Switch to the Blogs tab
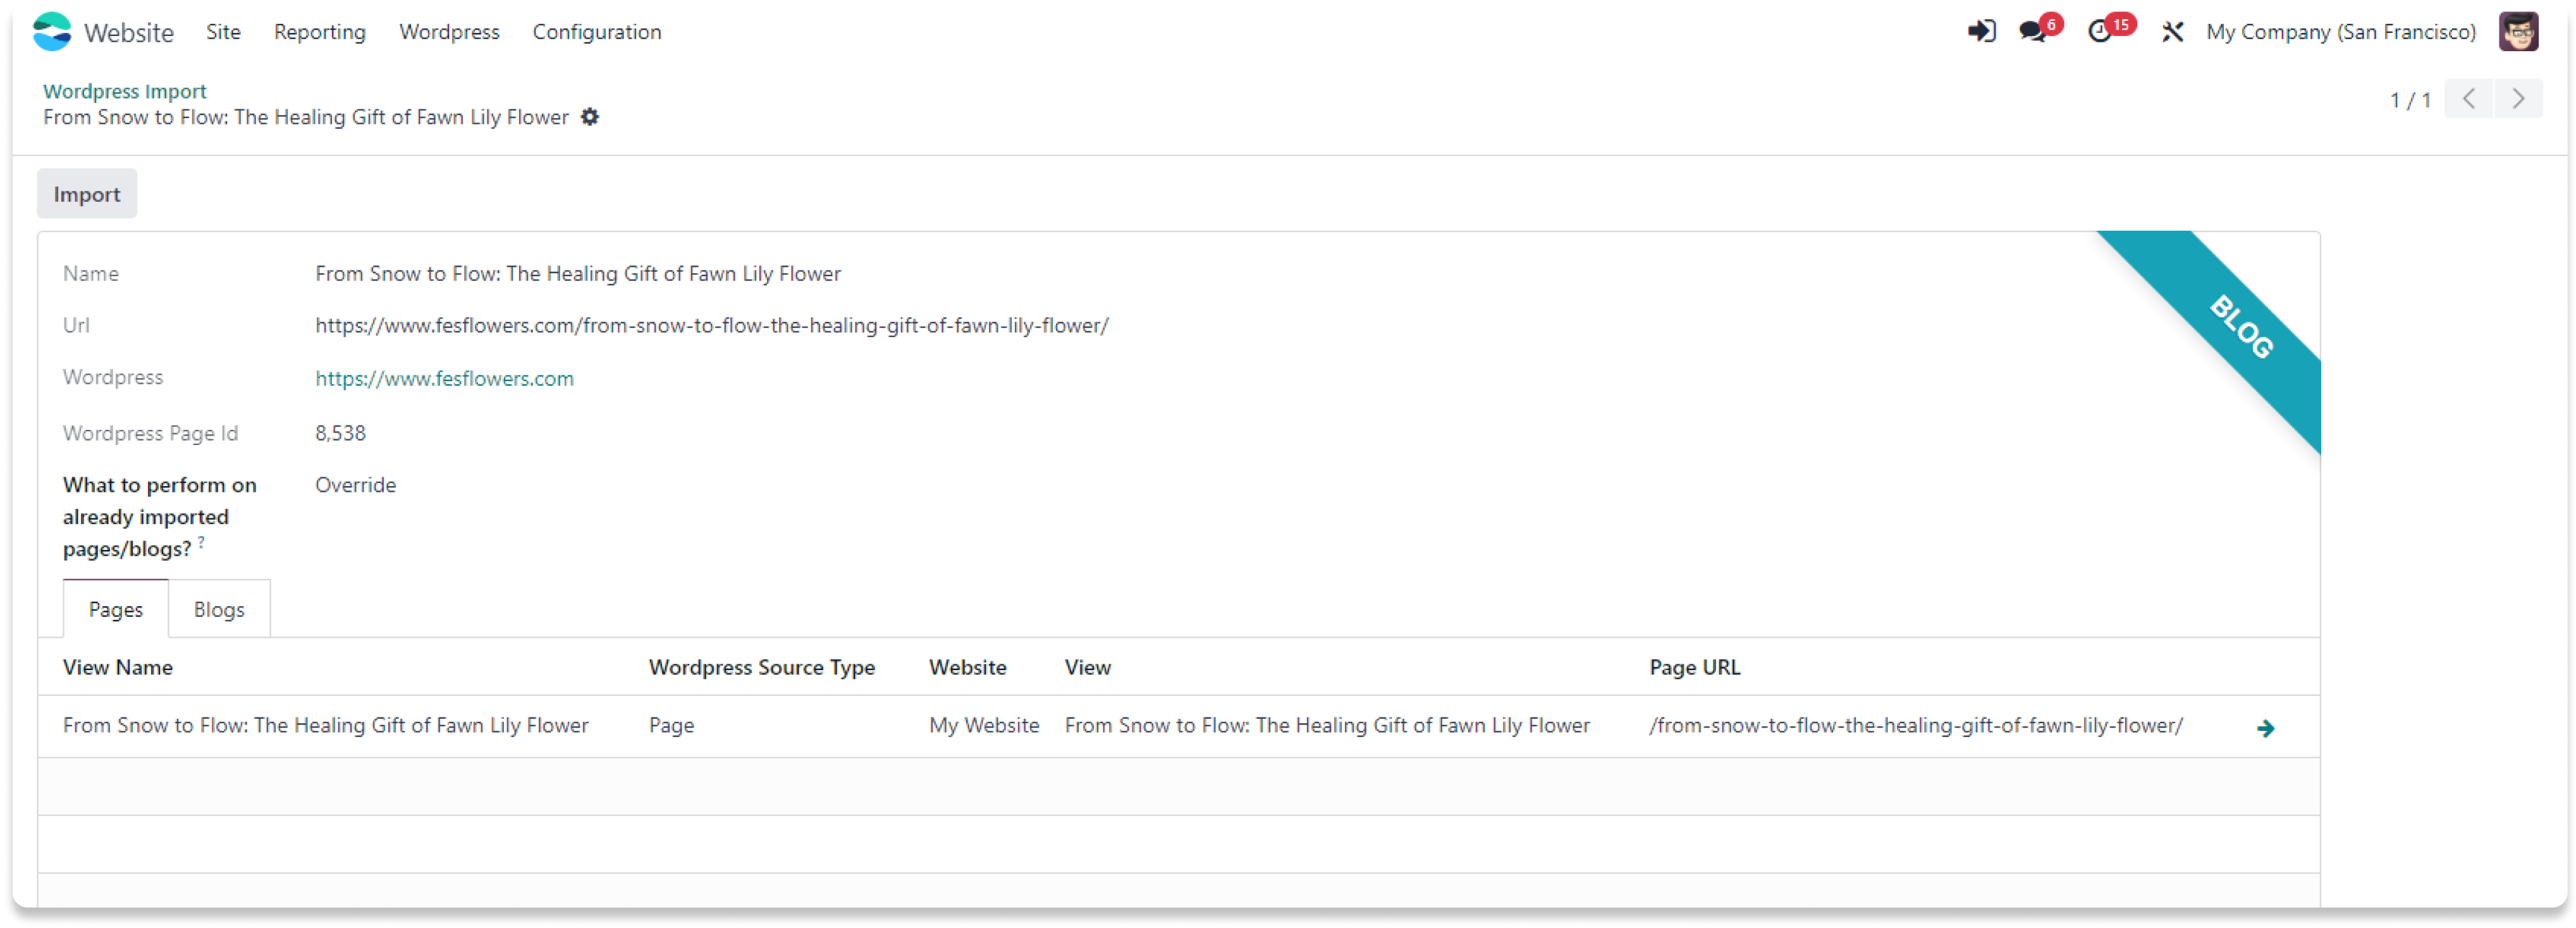Screen dimensions: 2576x928 coord(219,609)
